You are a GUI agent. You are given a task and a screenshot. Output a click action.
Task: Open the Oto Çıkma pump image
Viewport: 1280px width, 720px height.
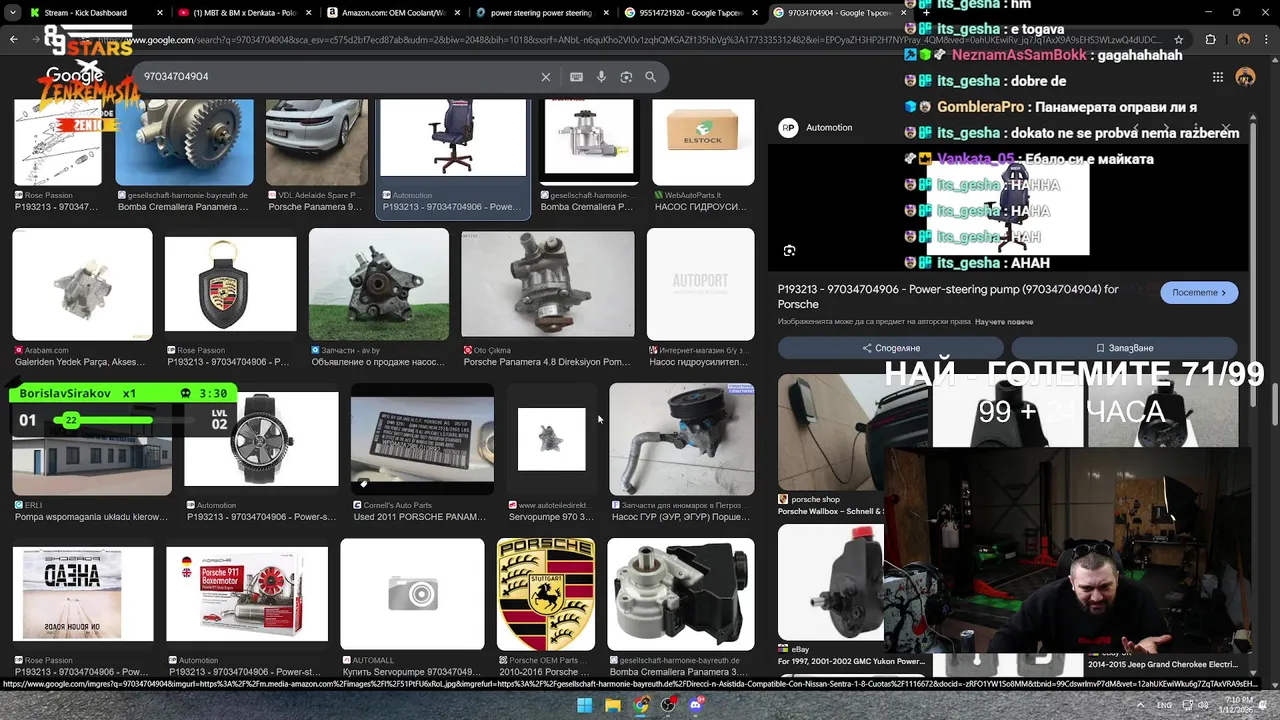pyautogui.click(x=548, y=284)
